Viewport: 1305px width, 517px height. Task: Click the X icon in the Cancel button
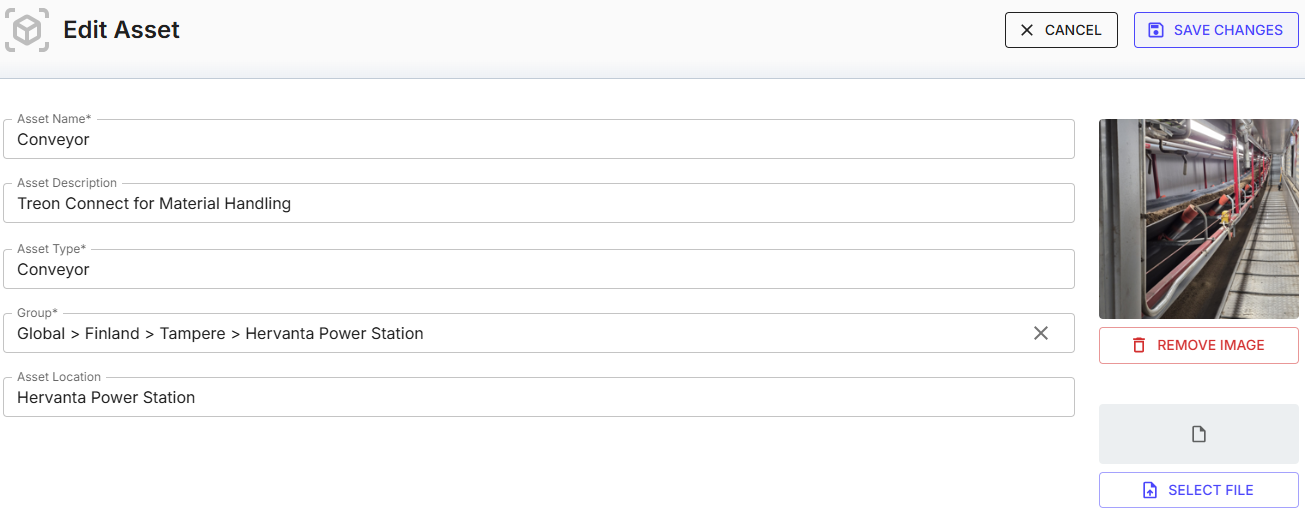1027,30
